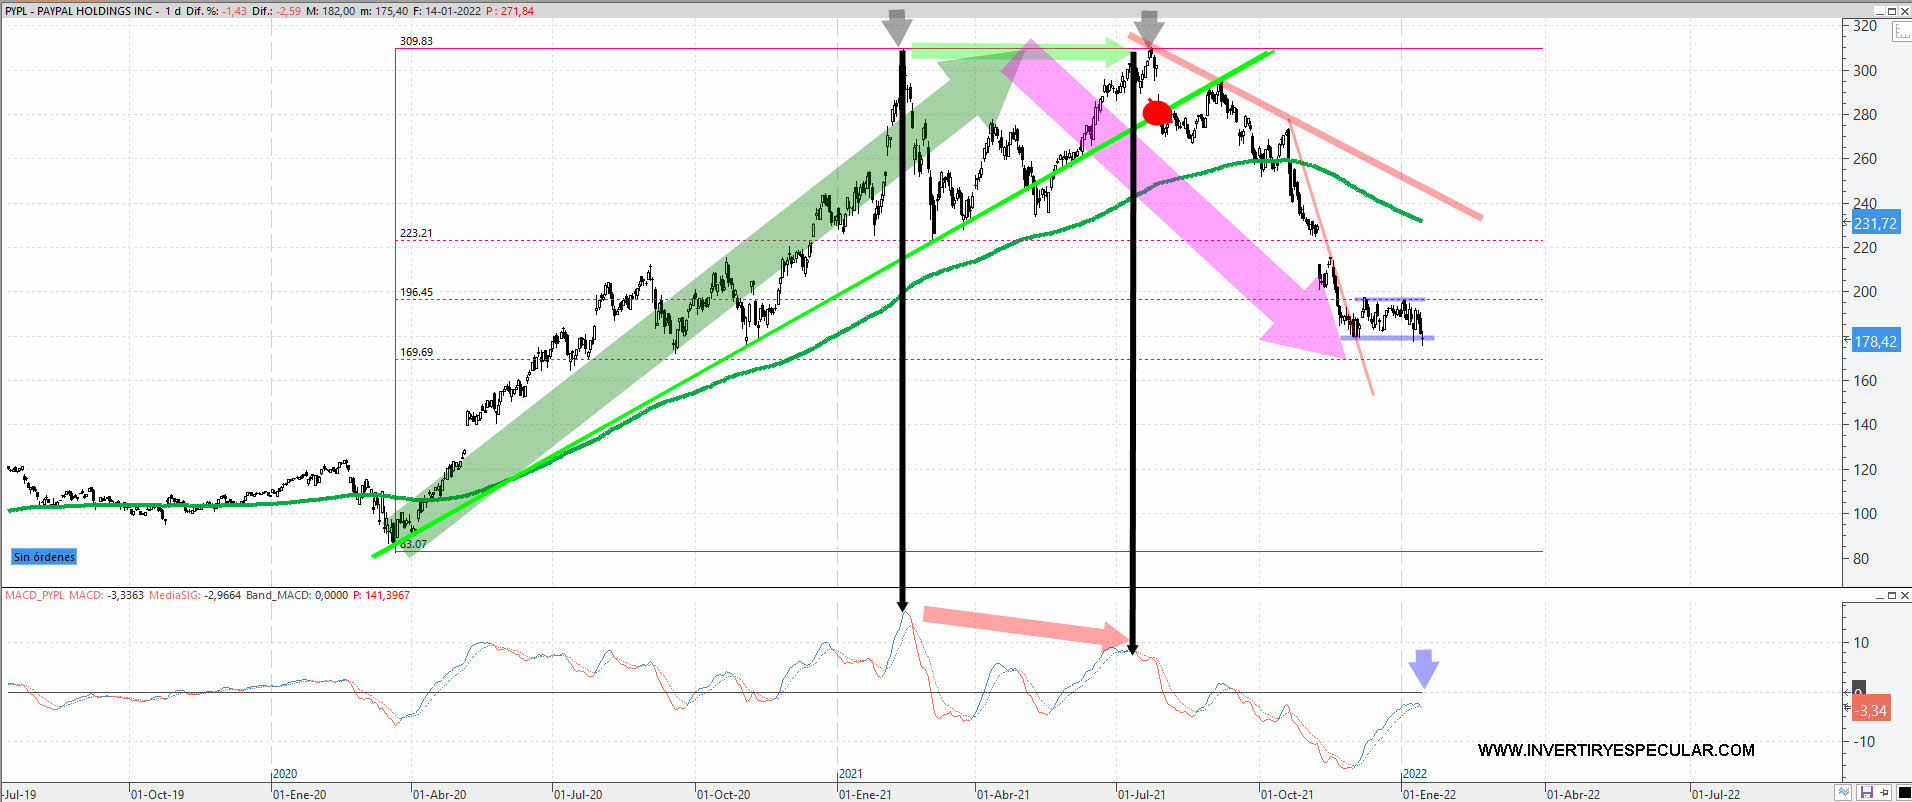The image size is (1912, 802).
Task: Click the purple save floppy disk icon
Action: (1865, 793)
